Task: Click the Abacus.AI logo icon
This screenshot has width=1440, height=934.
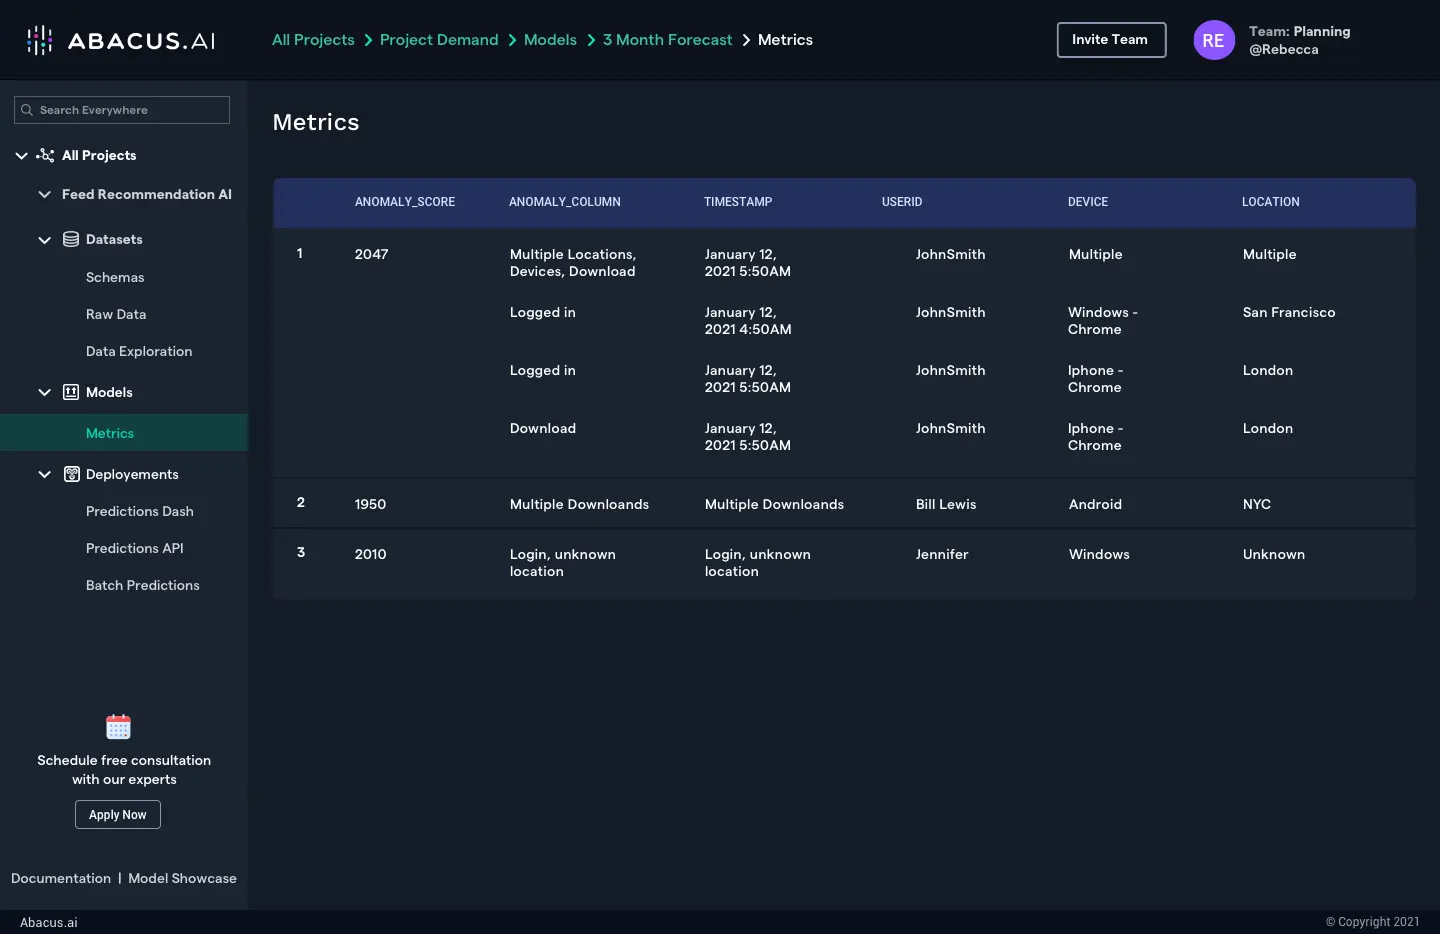Action: click(x=40, y=40)
